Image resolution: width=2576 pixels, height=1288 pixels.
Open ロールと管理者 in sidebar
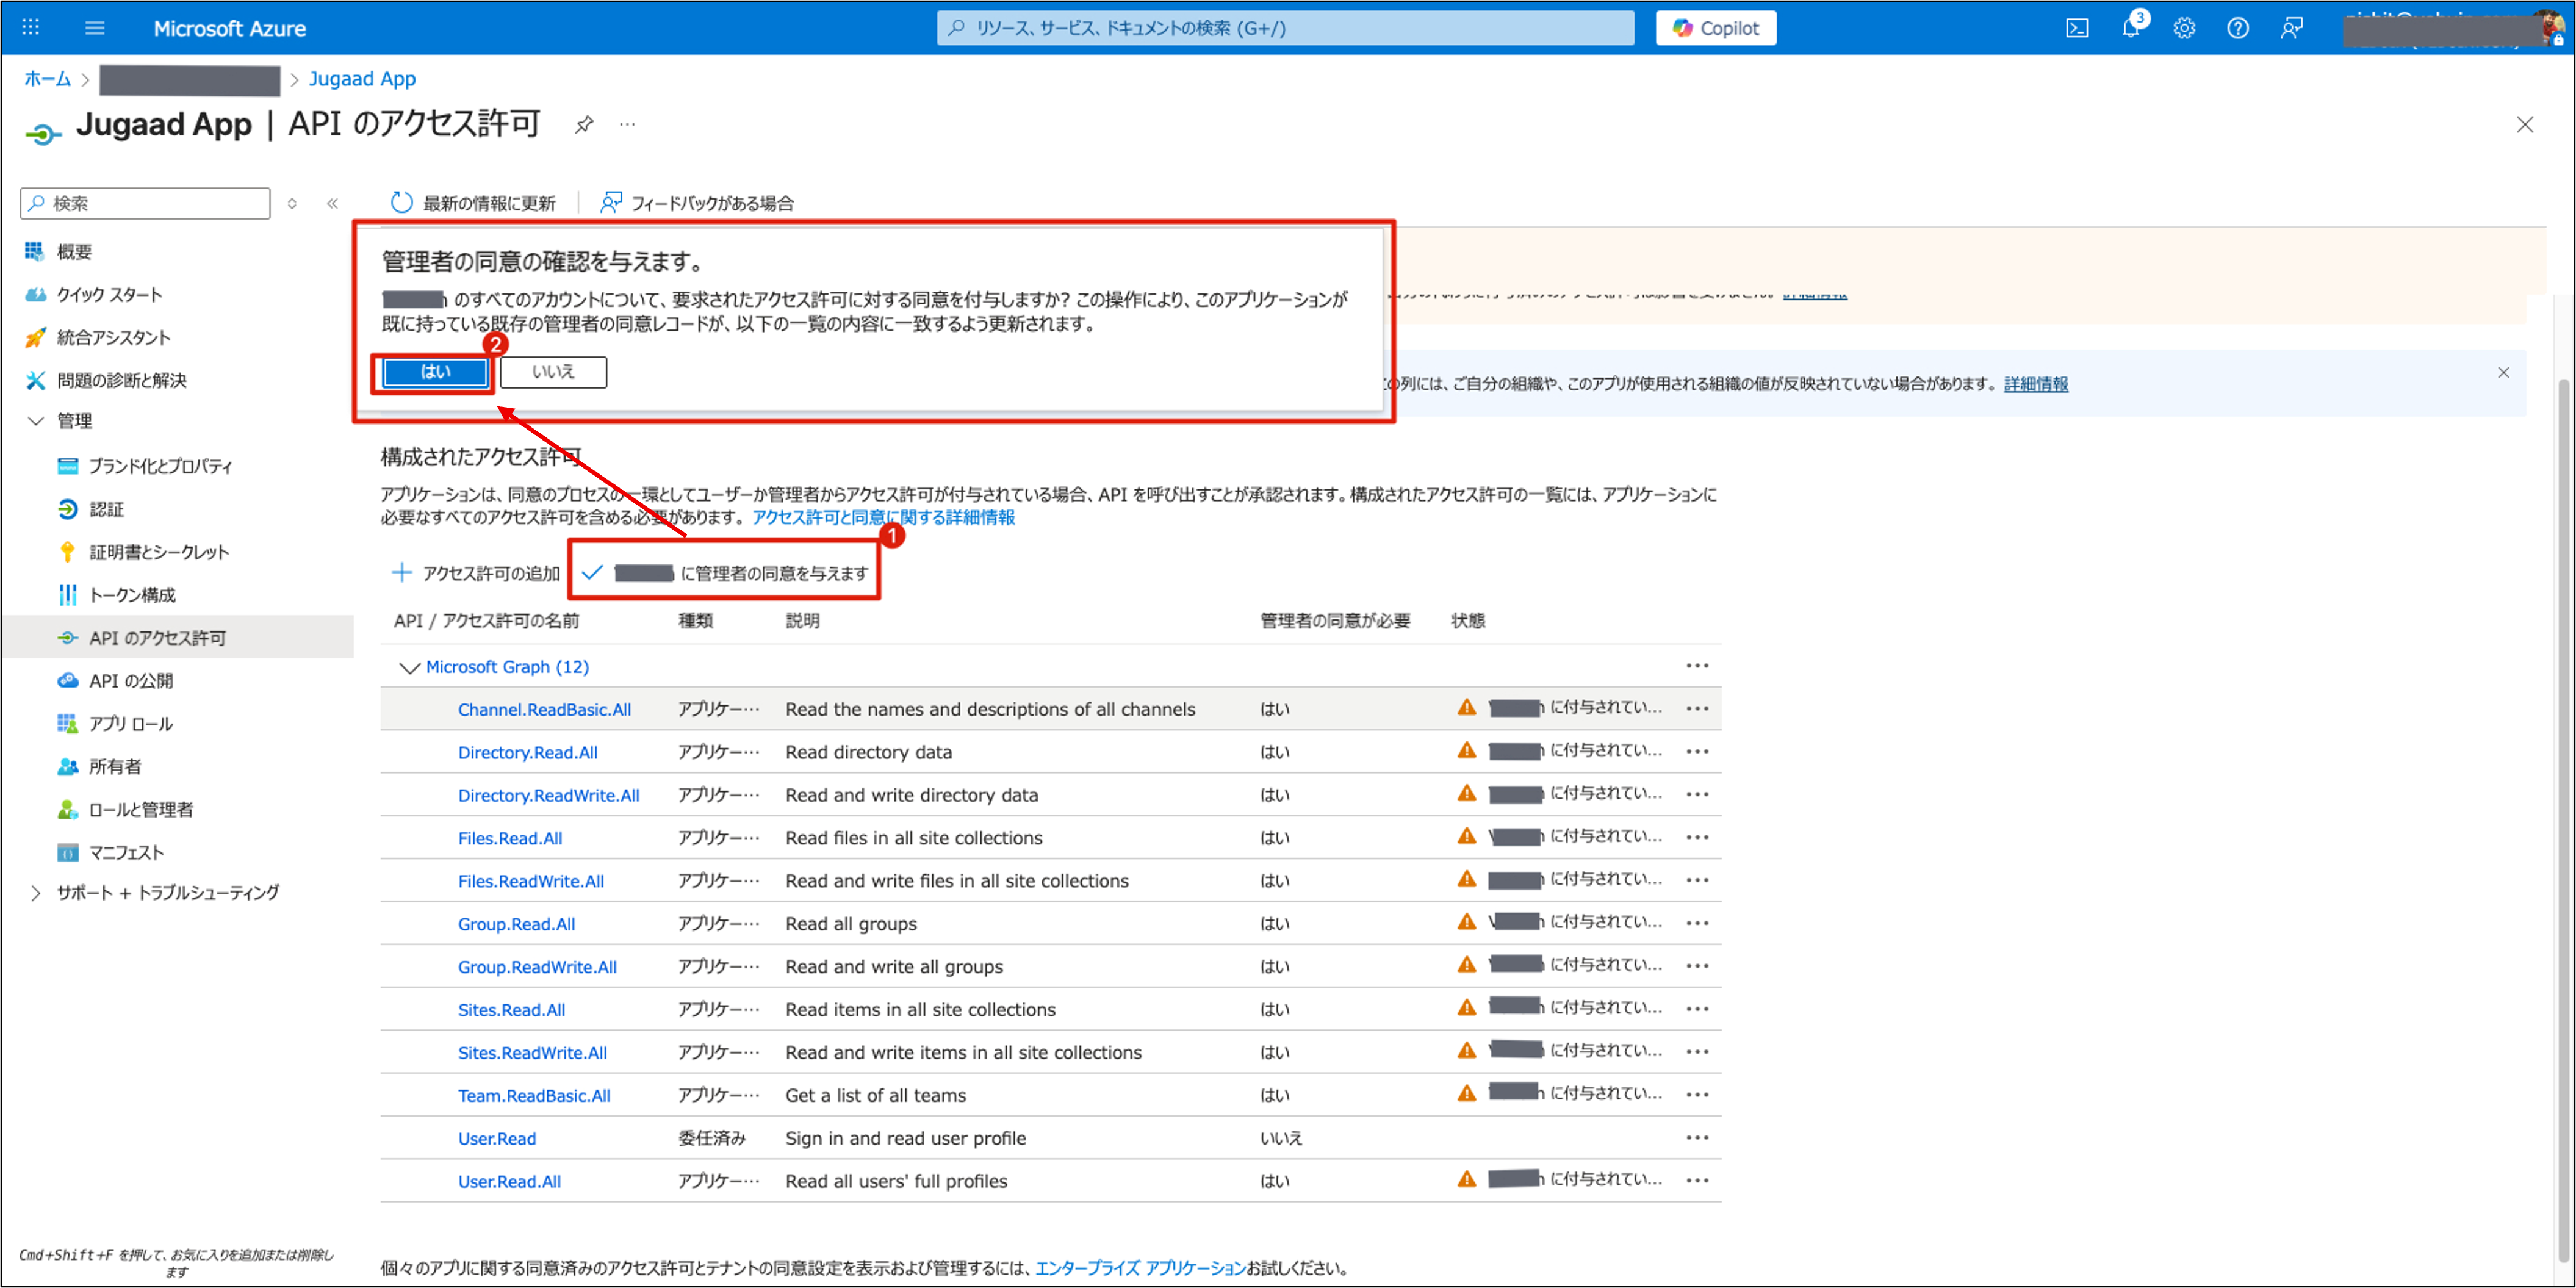(140, 810)
